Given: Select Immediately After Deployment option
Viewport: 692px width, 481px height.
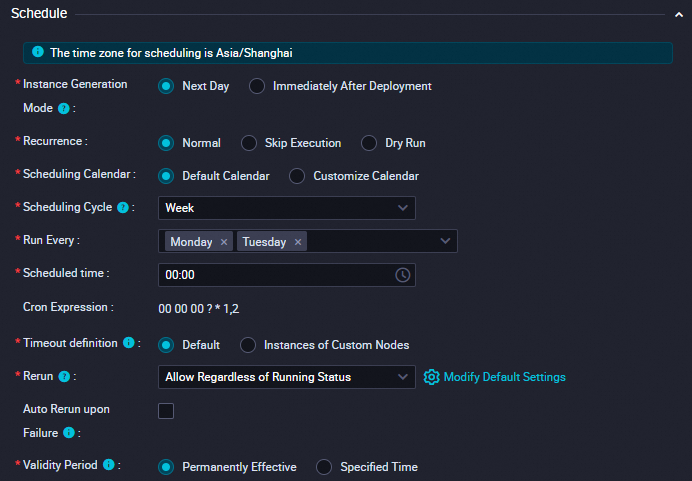Looking at the screenshot, I should tap(257, 86).
